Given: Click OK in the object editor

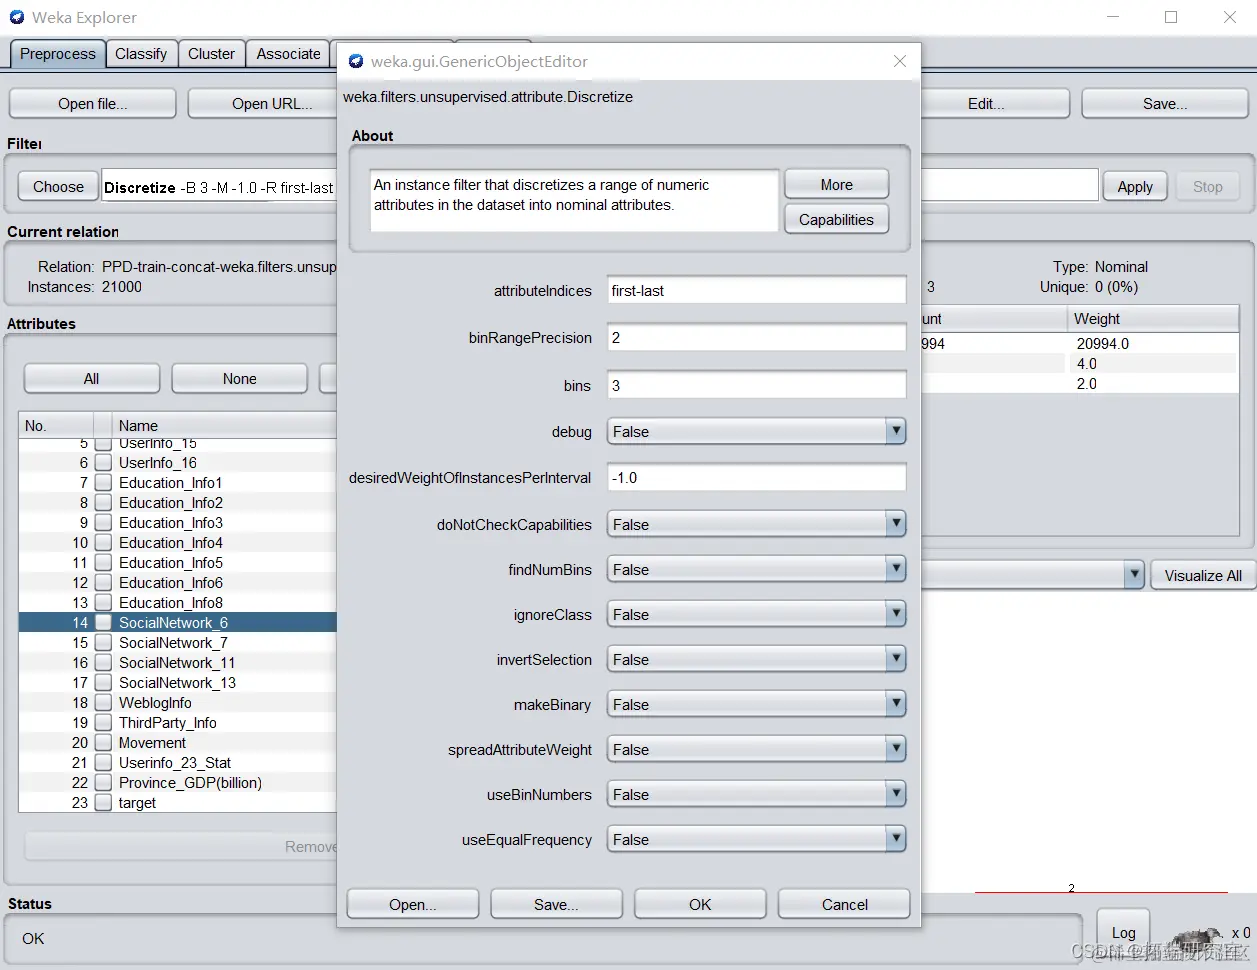Looking at the screenshot, I should point(700,904).
